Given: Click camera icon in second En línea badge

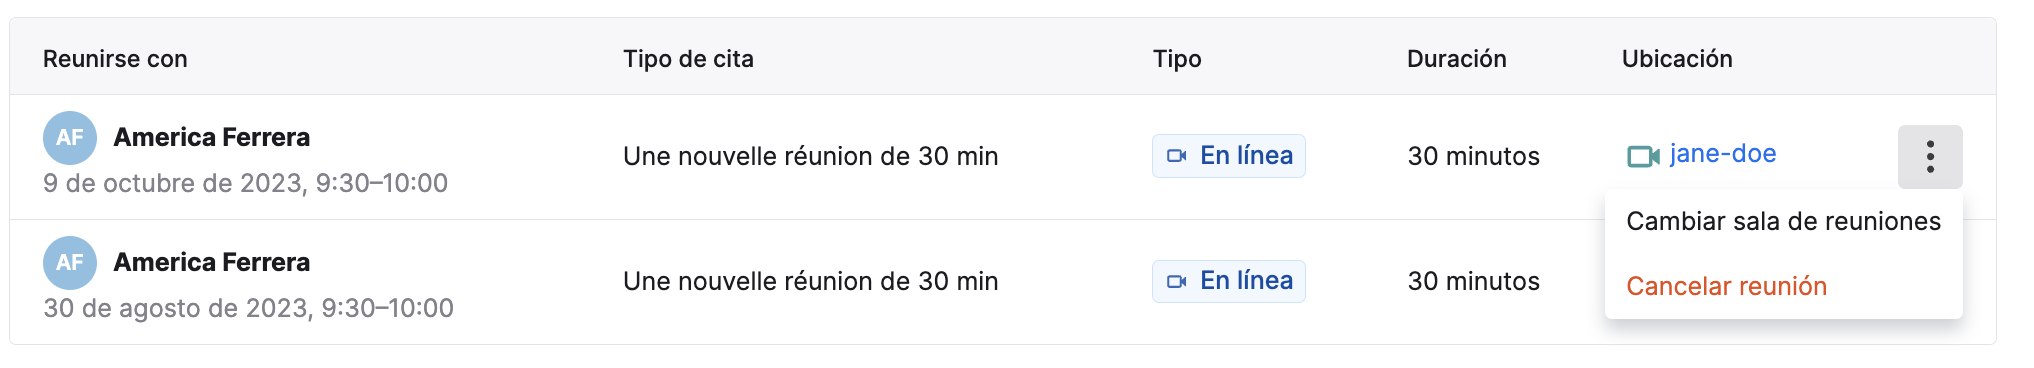Looking at the screenshot, I should [x=1177, y=281].
